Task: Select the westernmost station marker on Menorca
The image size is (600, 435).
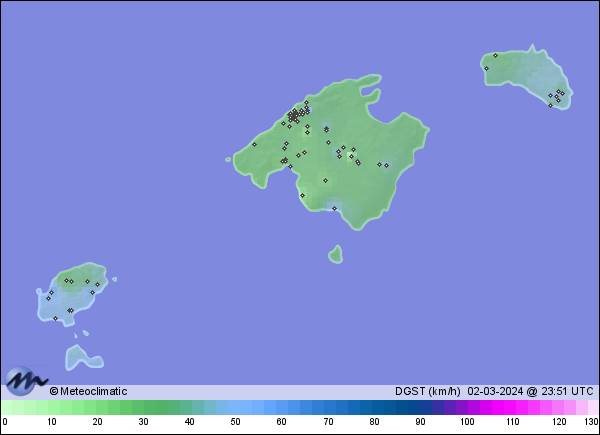Action: pos(486,68)
